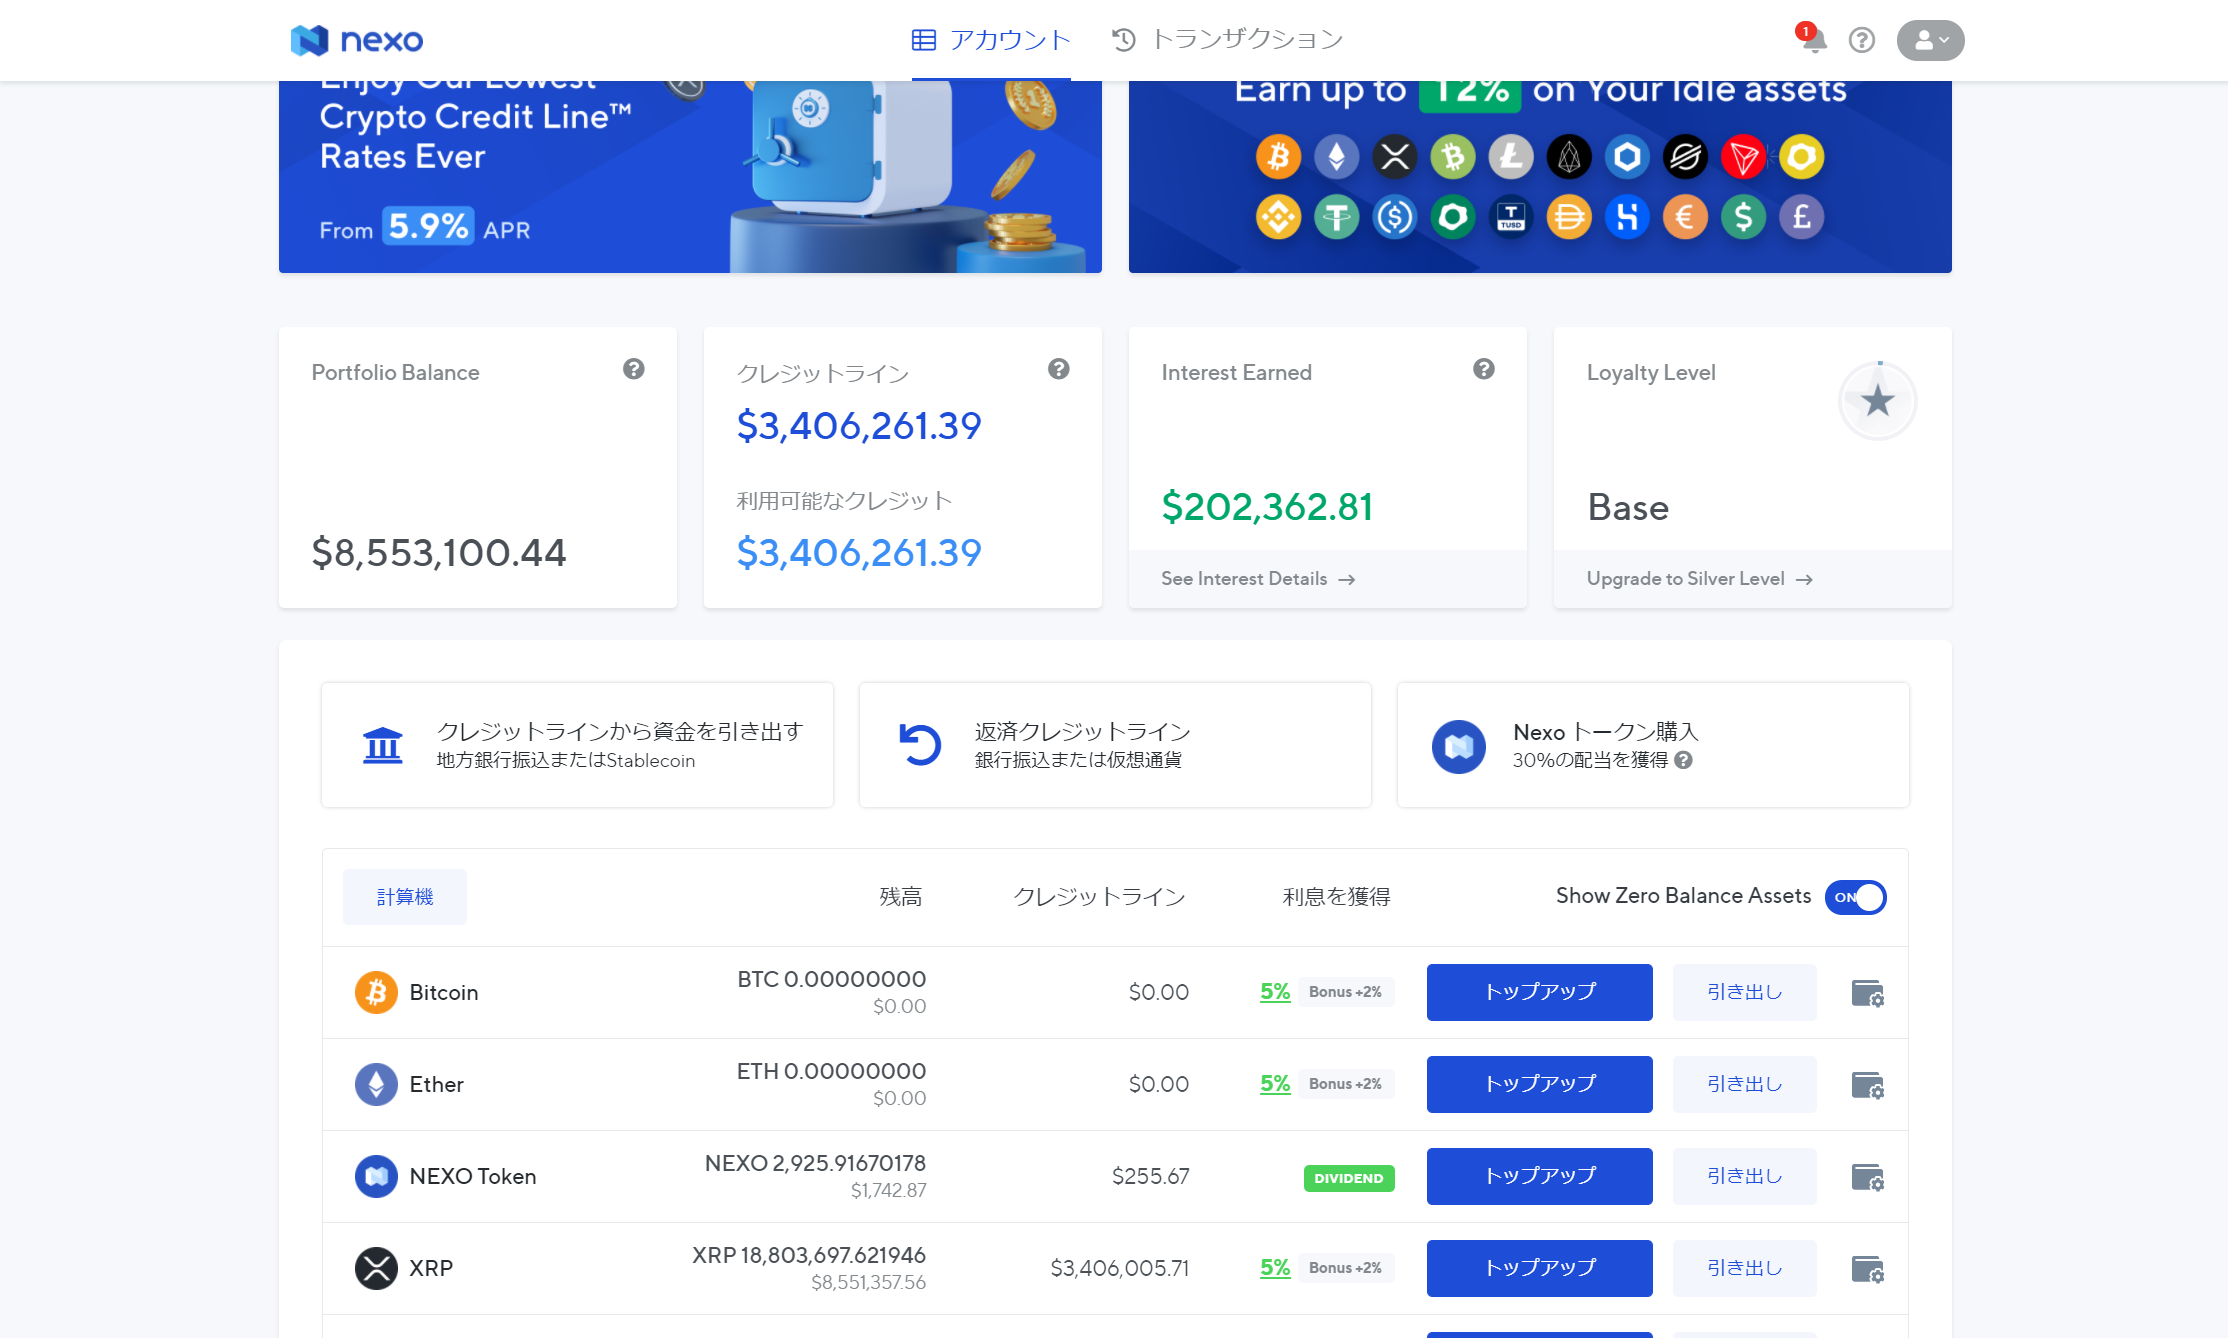2228x1338 pixels.
Task: Click トップアップ for NEXO Token
Action: (1539, 1176)
